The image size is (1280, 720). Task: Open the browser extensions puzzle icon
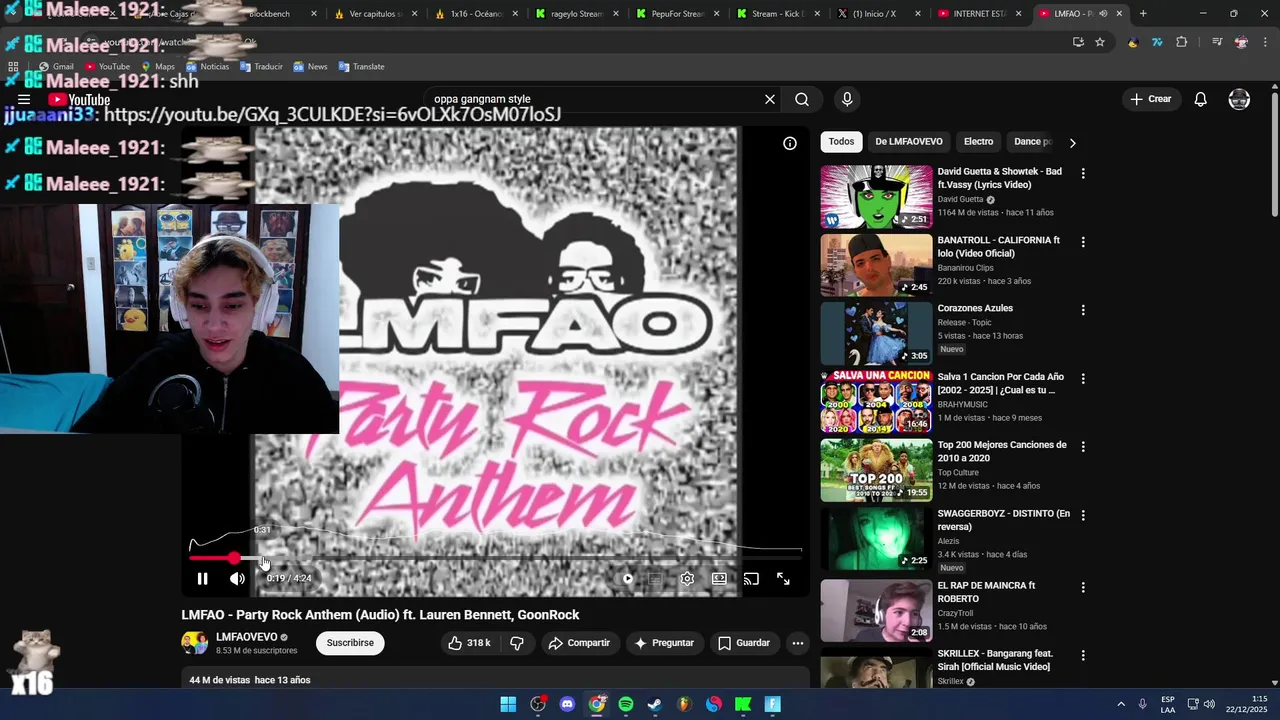(x=1182, y=42)
